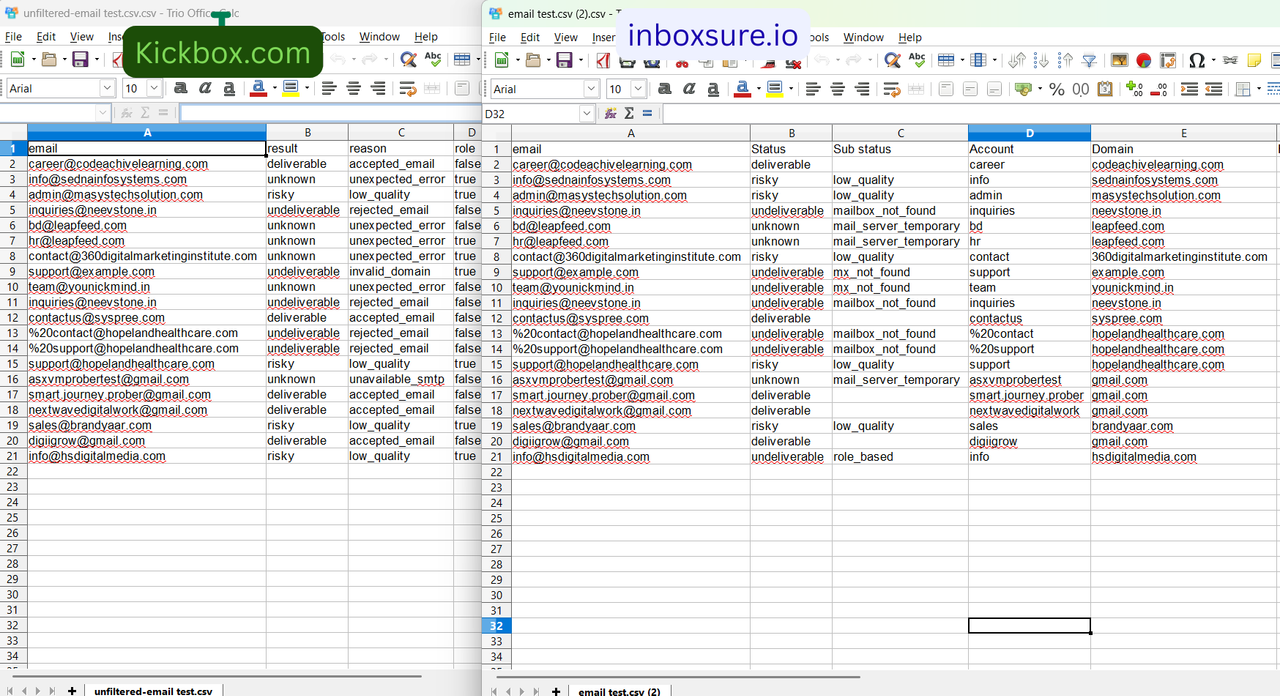
Task: Toggle Align Right in unfiltered-email test window
Action: point(378,88)
